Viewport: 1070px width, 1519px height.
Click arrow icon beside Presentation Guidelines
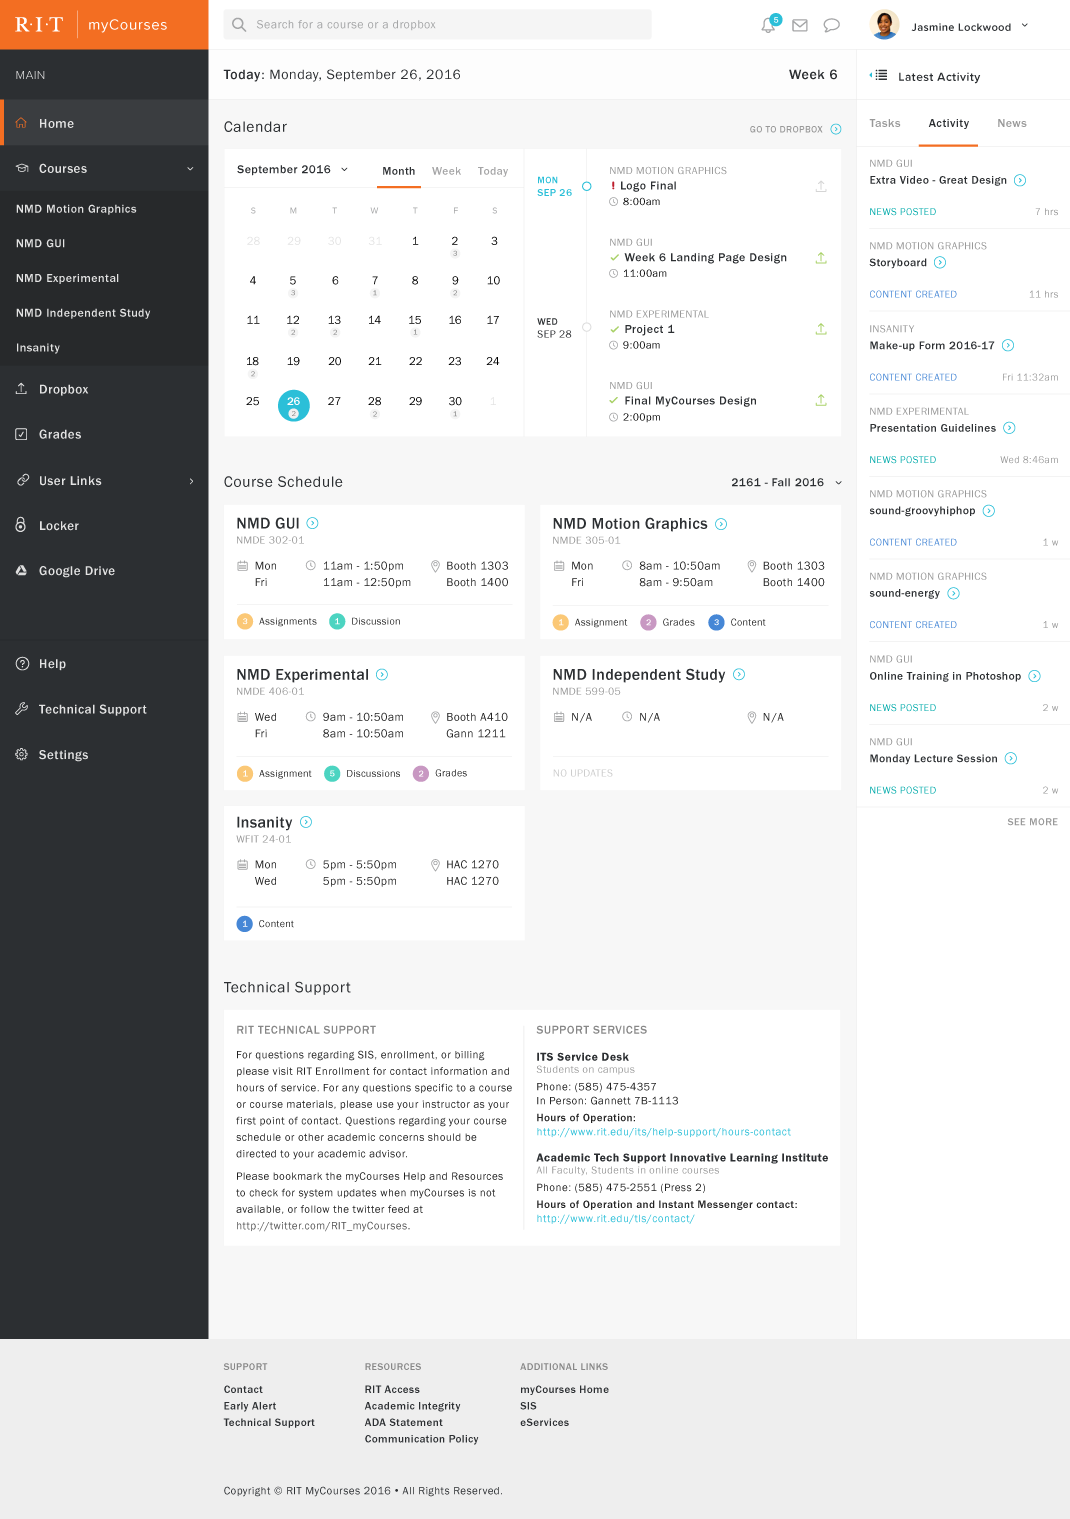point(1009,428)
